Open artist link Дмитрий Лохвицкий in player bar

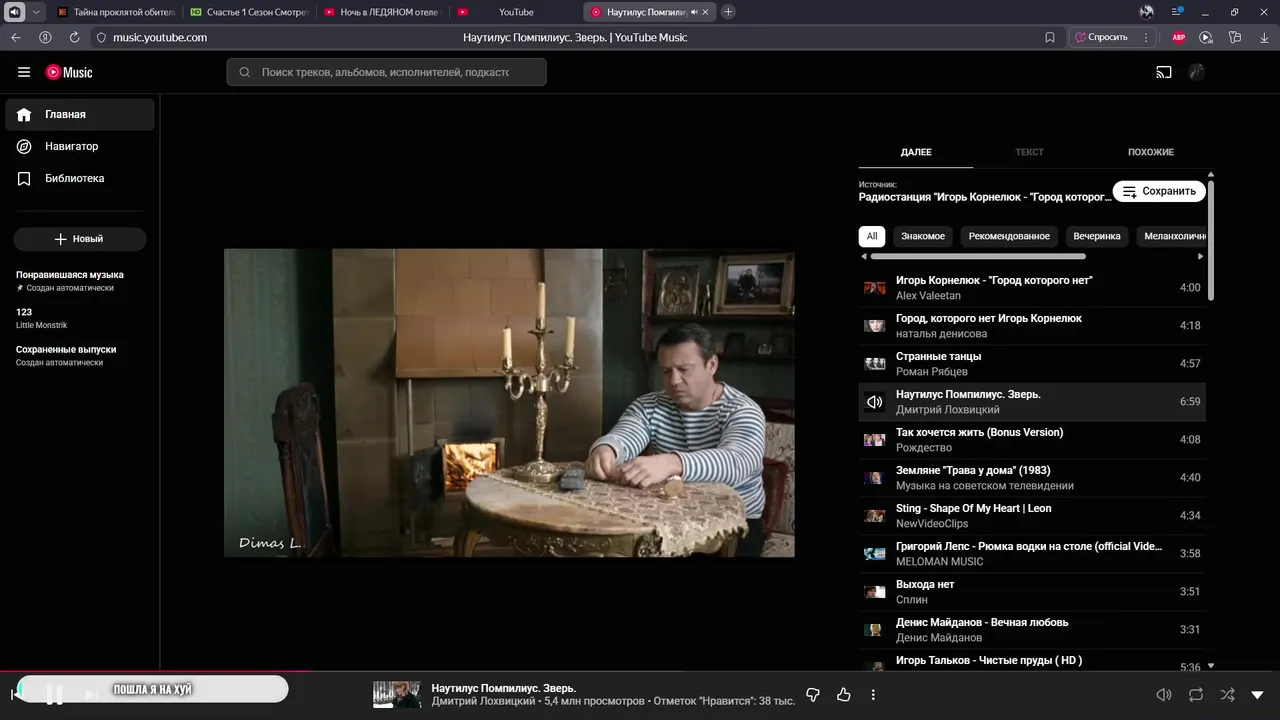[483, 702]
